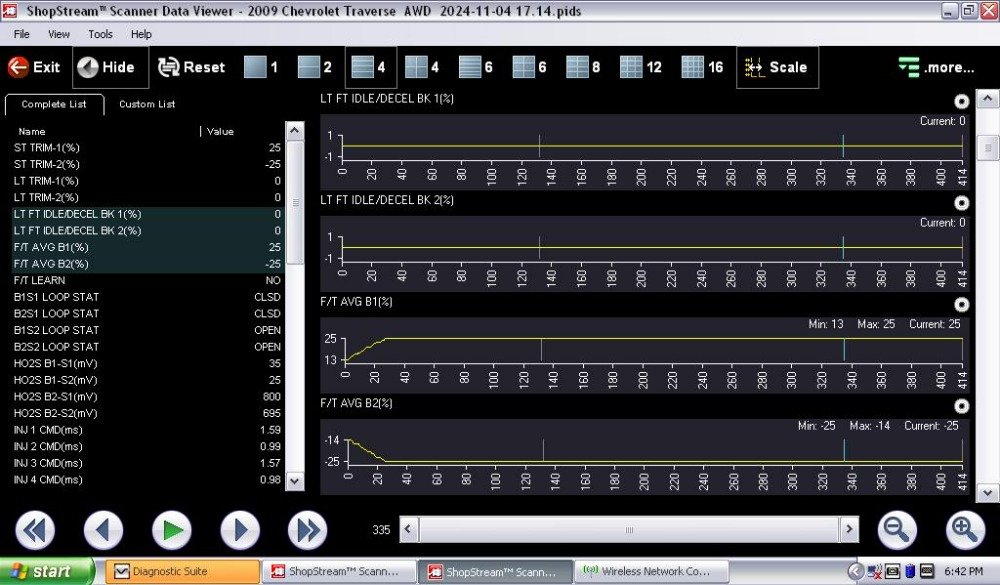Click the PID list scrollbar thumb
Image resolution: width=1000 pixels, height=585 pixels.
pos(295,202)
